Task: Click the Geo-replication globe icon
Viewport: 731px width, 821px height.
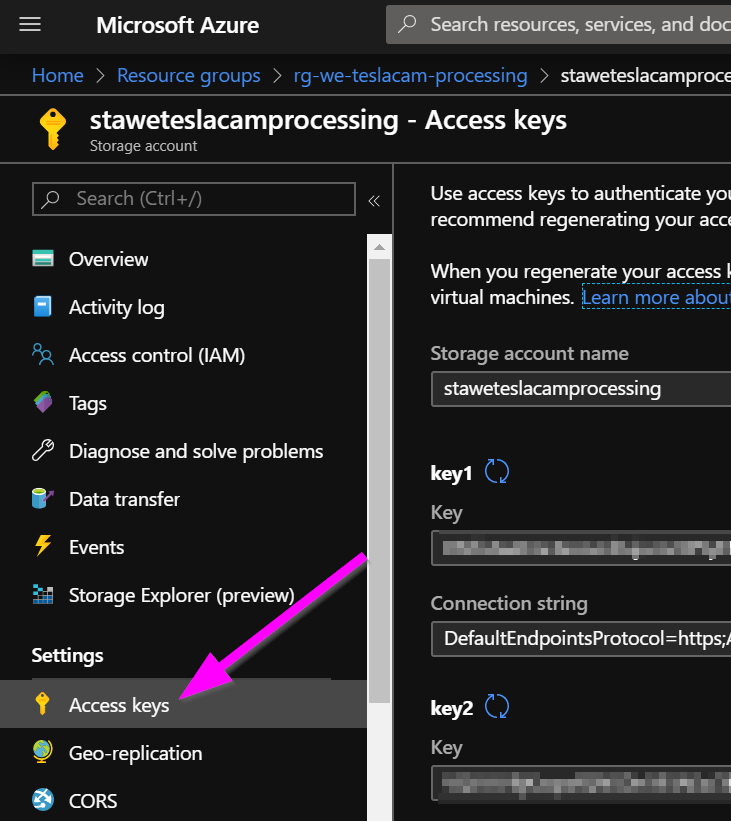Action: pos(43,751)
